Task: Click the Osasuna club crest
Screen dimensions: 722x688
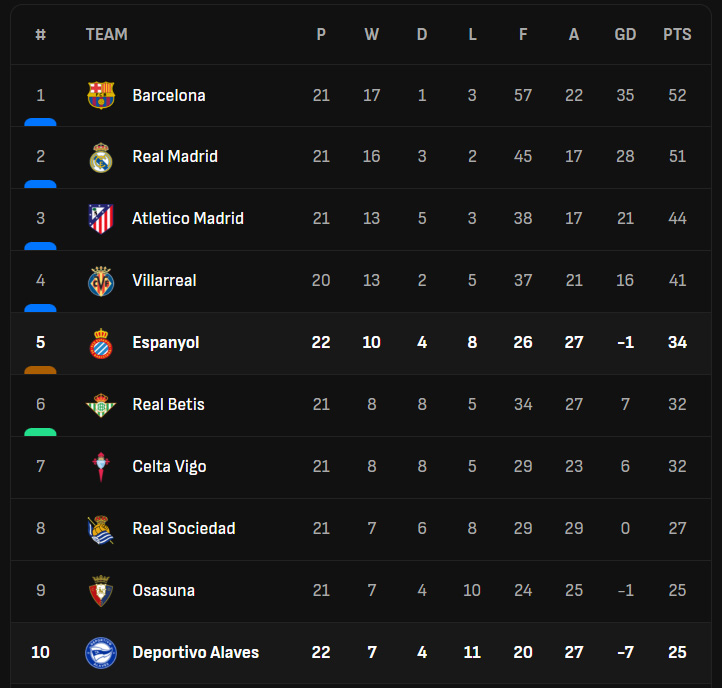Action: pyautogui.click(x=101, y=591)
